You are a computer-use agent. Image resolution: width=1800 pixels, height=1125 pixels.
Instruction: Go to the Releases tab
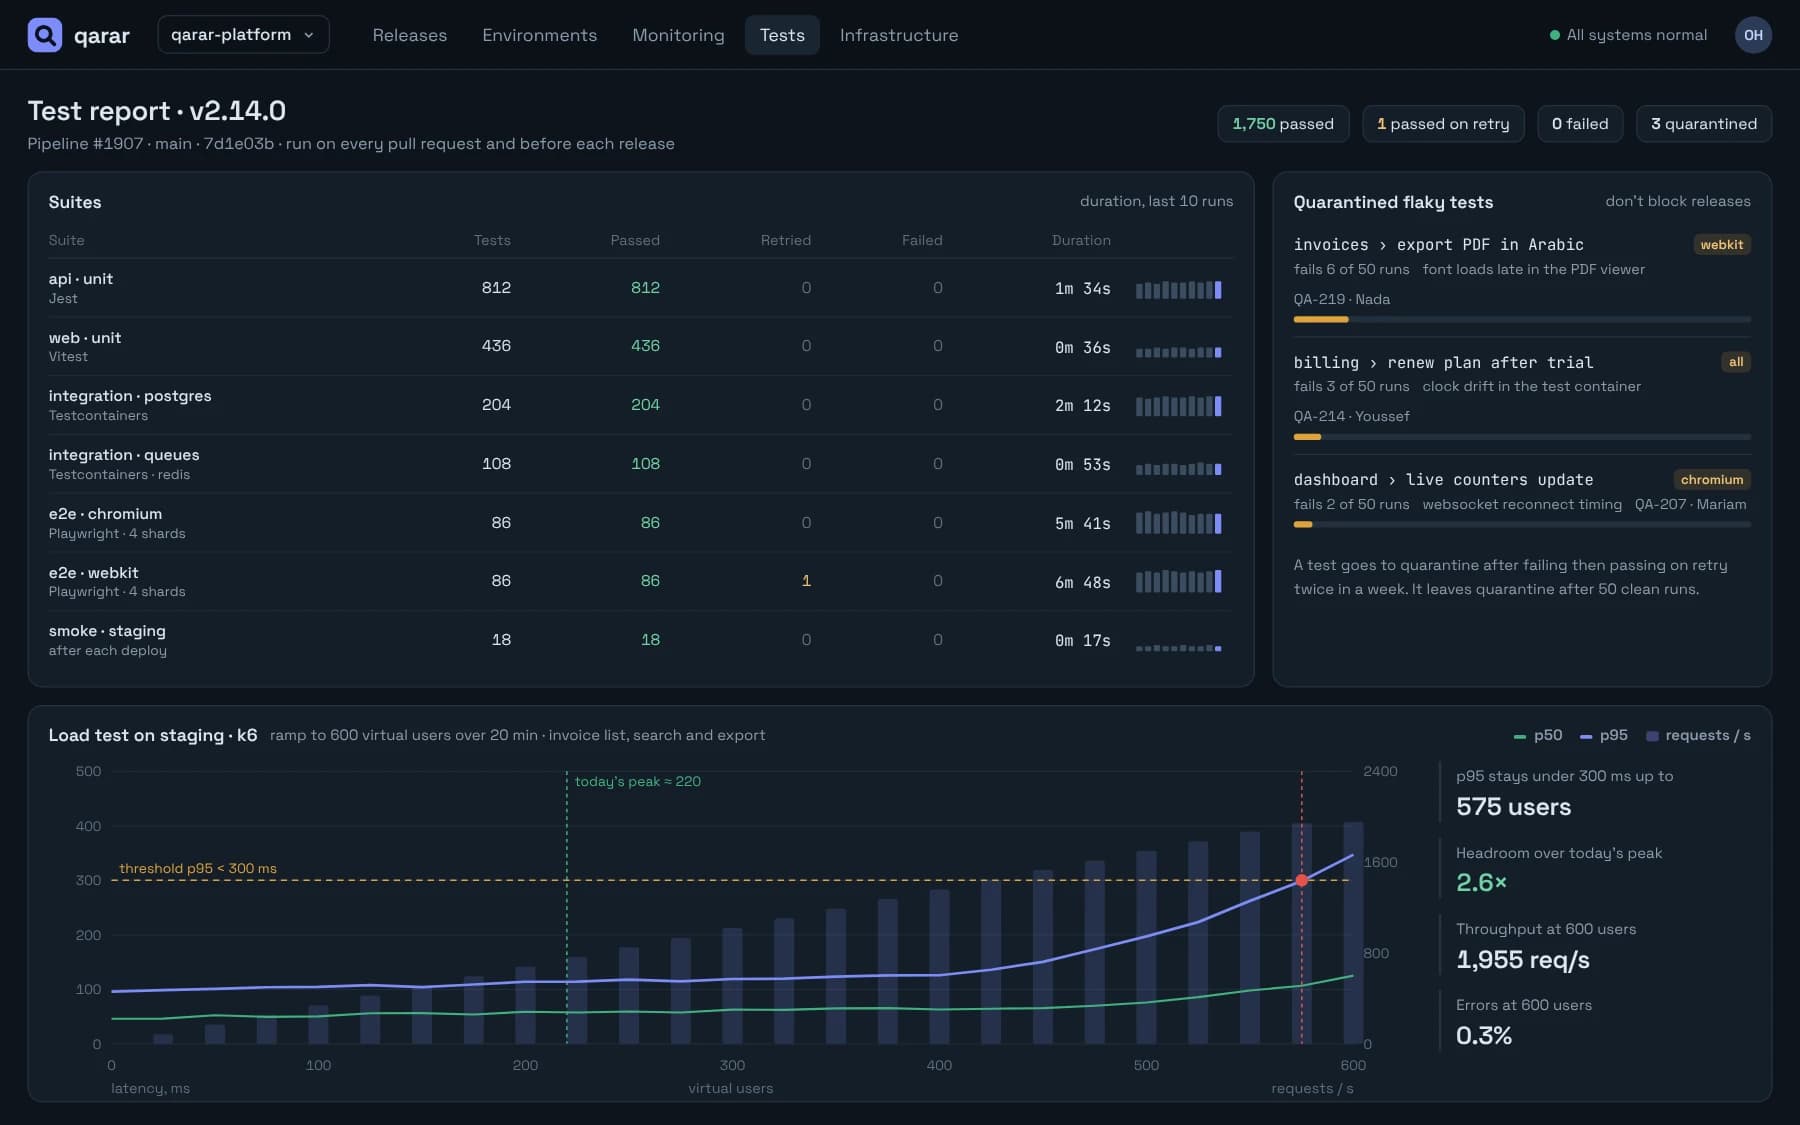pos(410,35)
